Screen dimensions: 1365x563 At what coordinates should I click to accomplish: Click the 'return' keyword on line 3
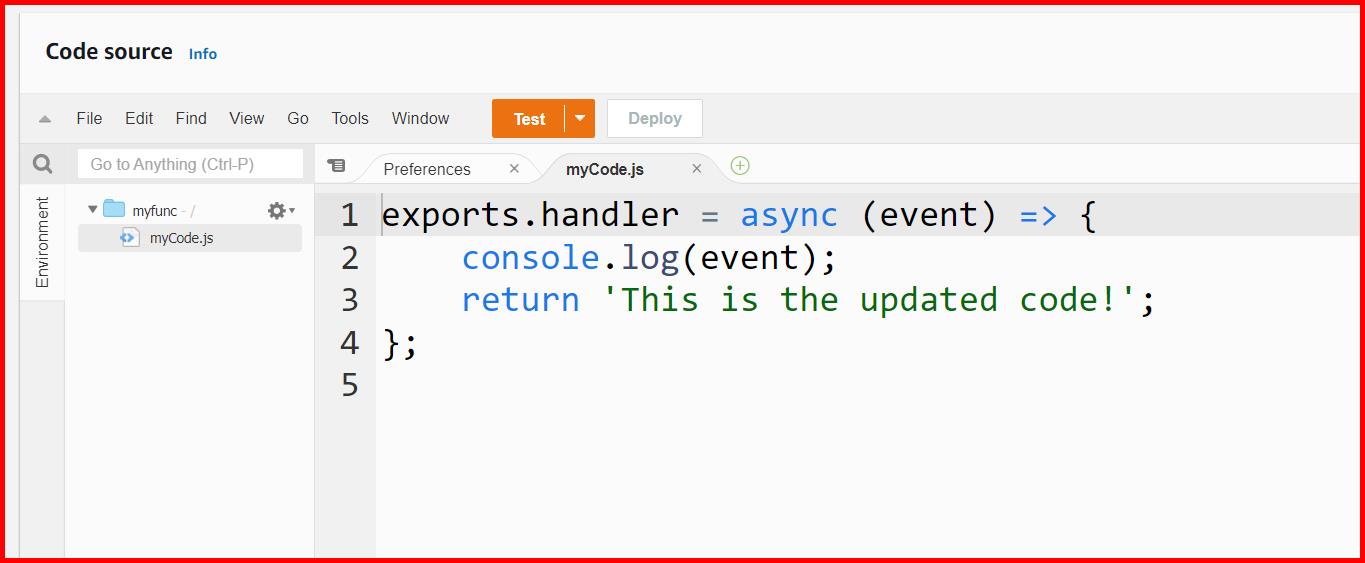click(521, 300)
